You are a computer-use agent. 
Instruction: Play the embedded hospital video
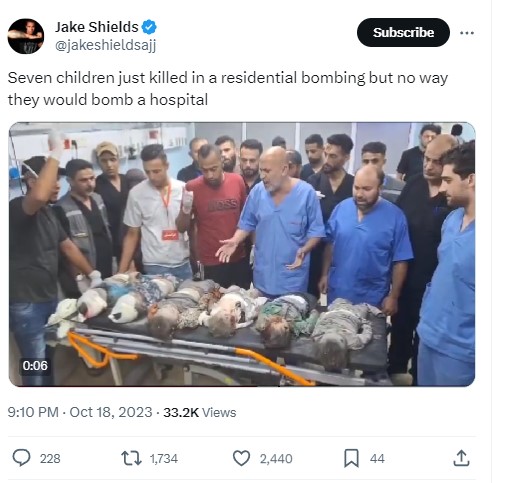coord(242,254)
